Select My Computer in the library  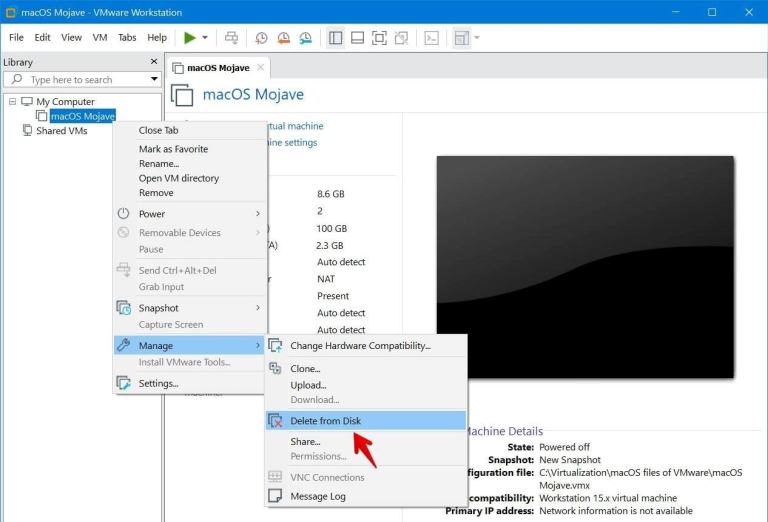65,101
